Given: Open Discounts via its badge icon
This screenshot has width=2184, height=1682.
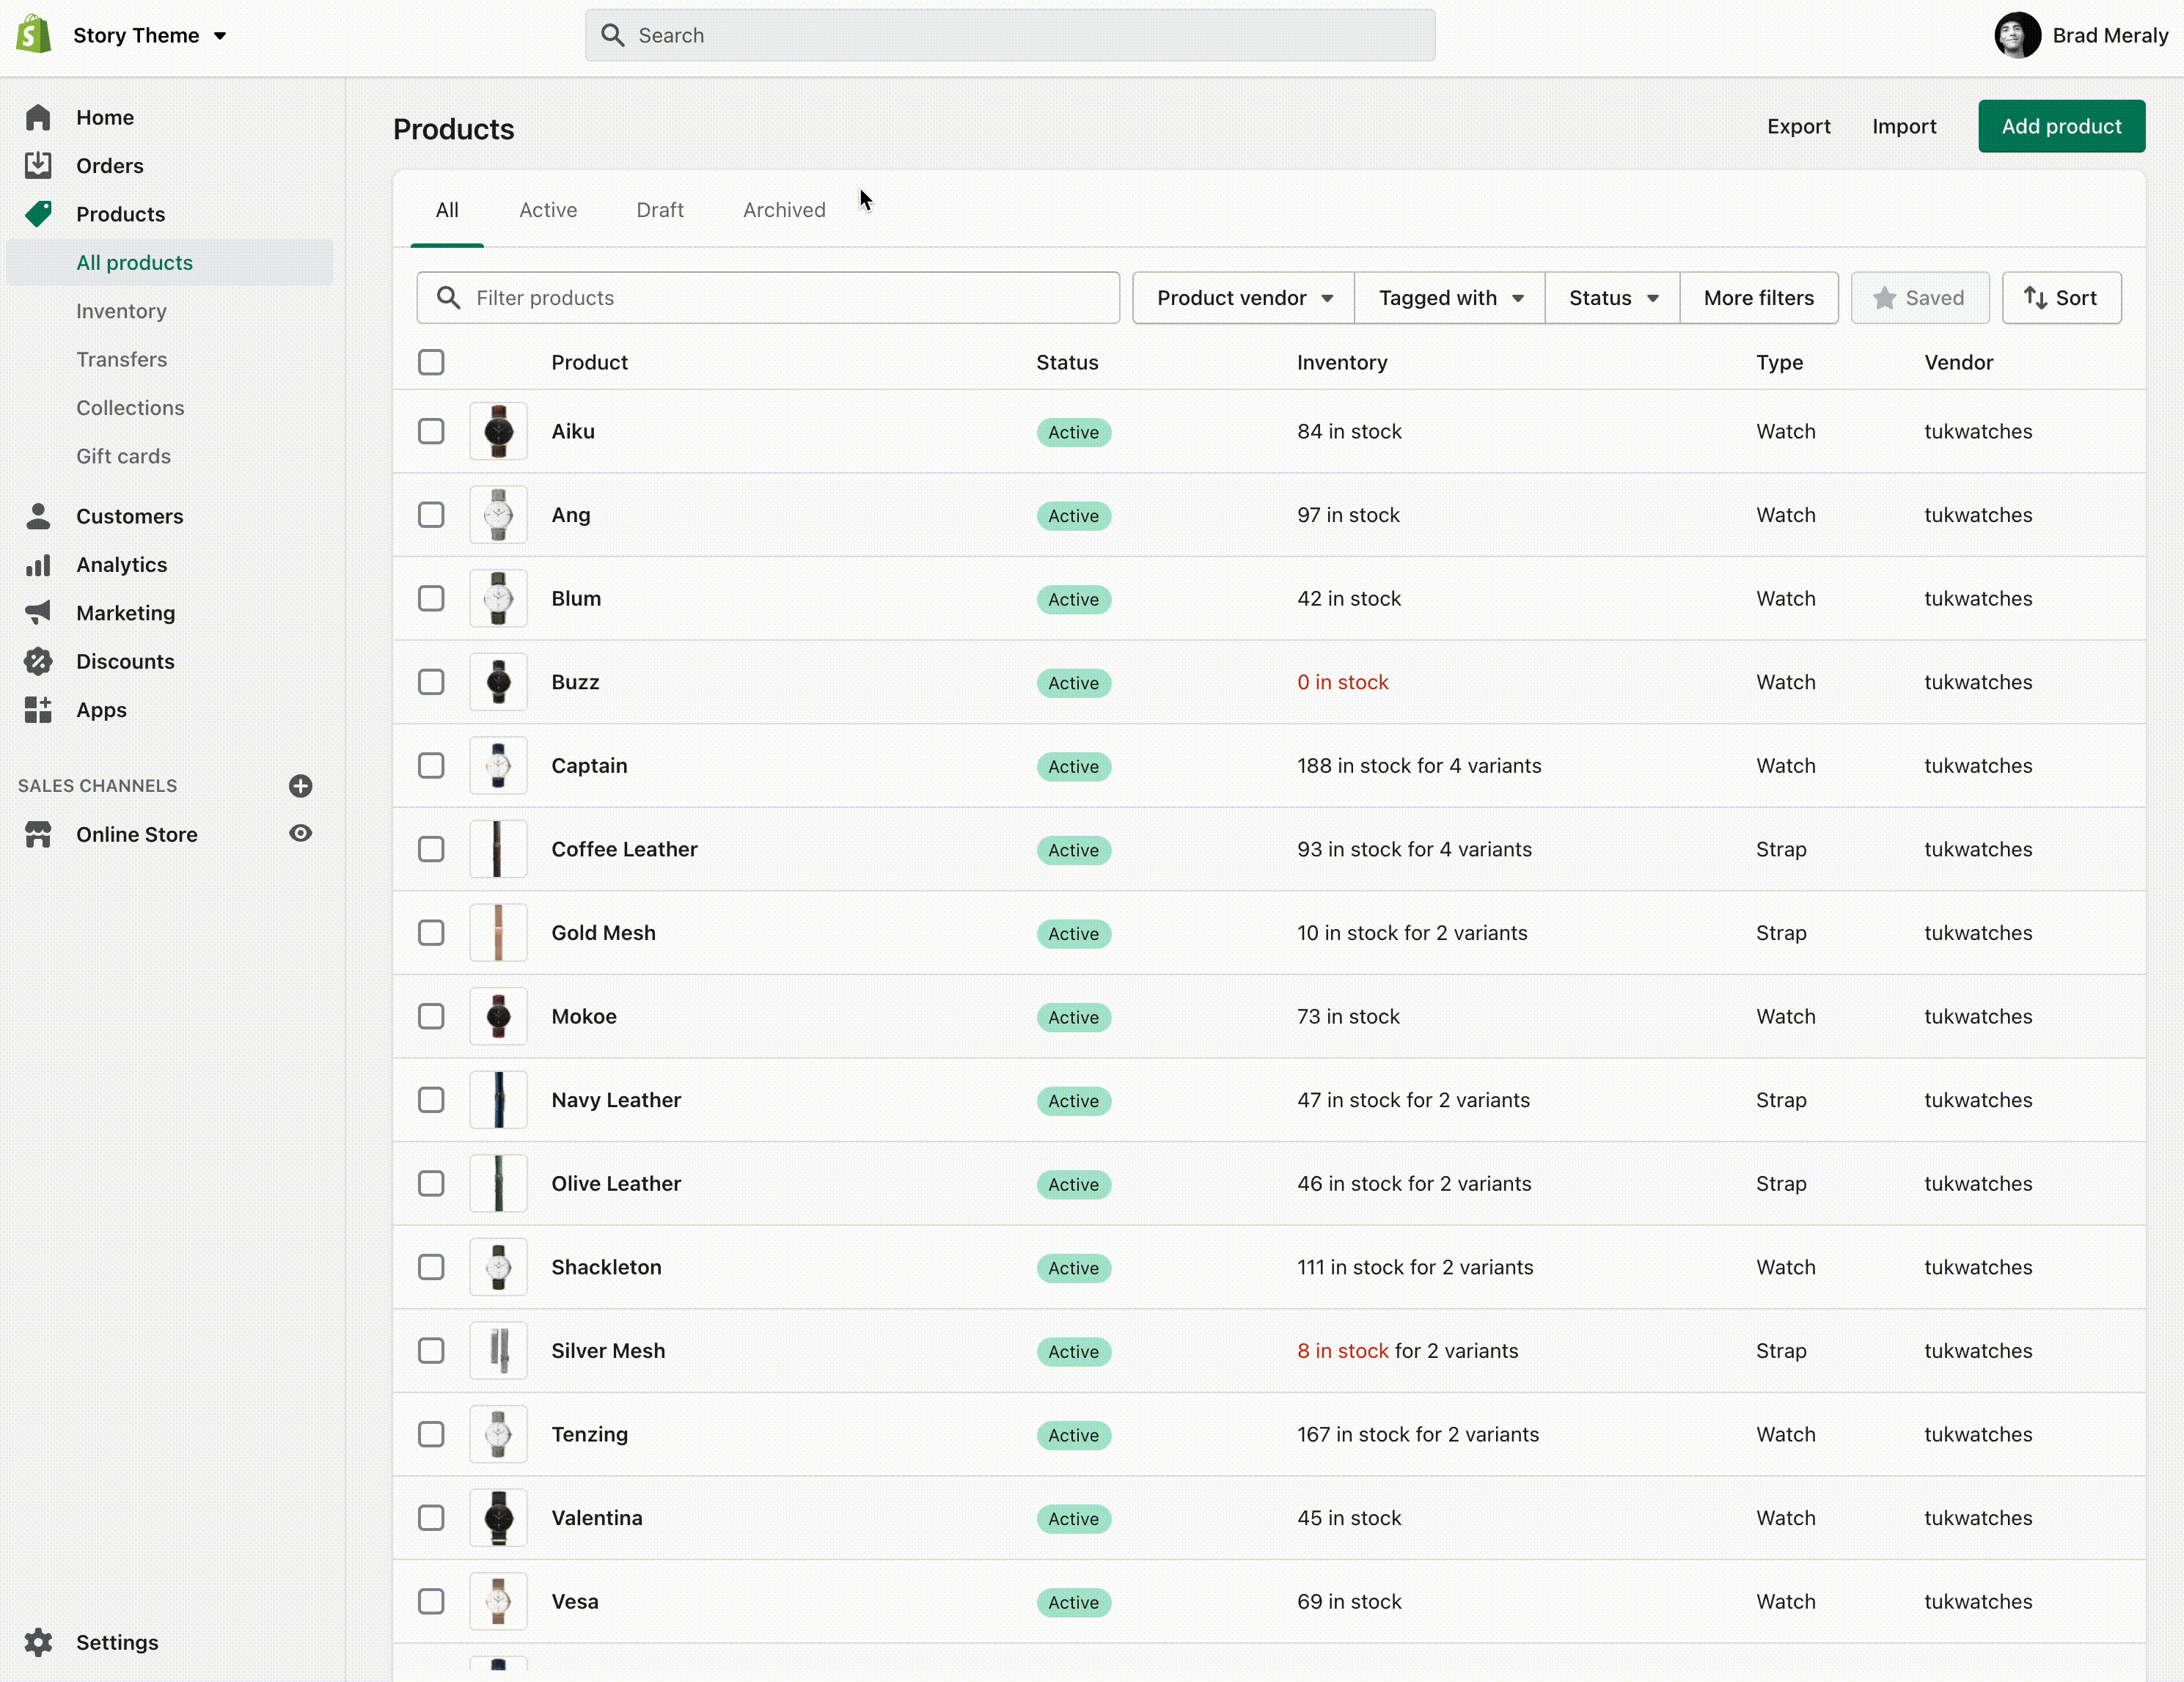Looking at the screenshot, I should pos(38,661).
